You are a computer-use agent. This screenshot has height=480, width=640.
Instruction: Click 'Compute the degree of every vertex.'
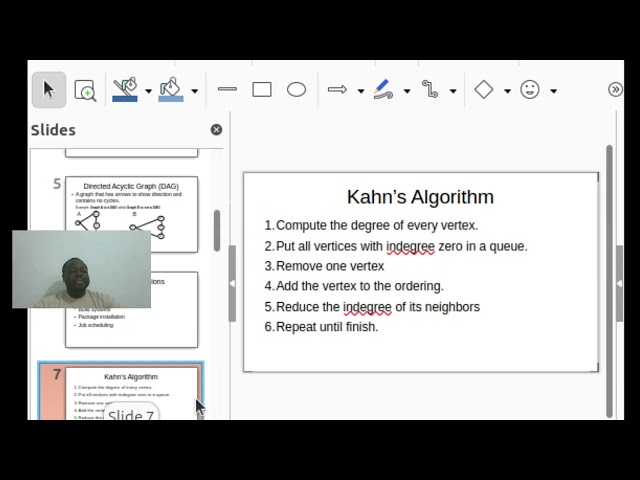click(x=377, y=225)
